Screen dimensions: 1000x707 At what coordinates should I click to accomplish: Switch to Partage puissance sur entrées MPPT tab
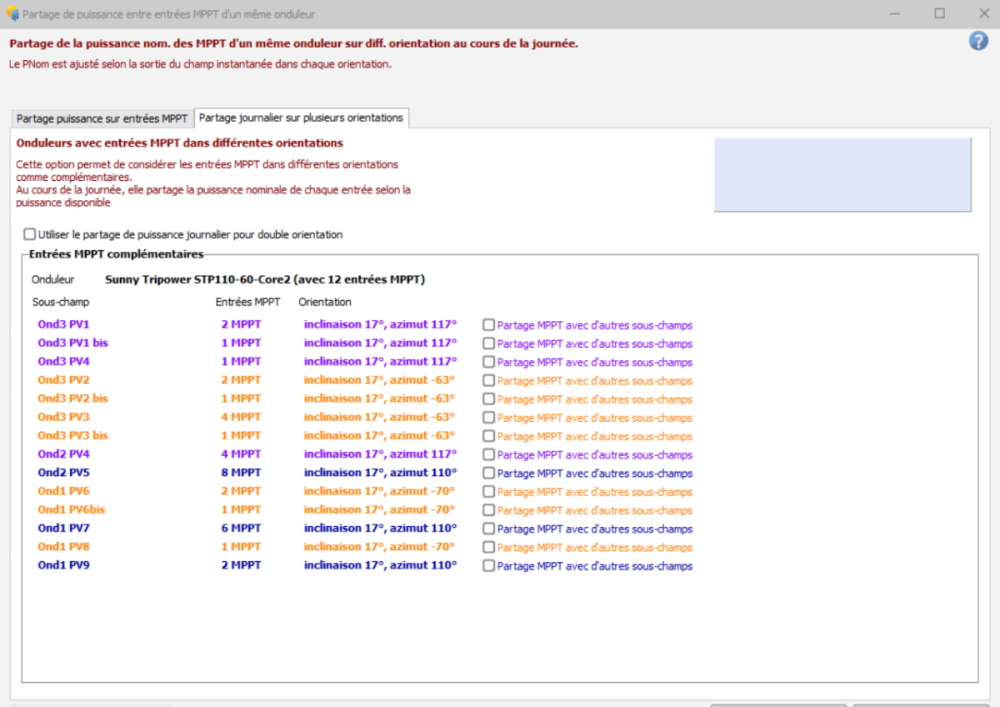102,118
